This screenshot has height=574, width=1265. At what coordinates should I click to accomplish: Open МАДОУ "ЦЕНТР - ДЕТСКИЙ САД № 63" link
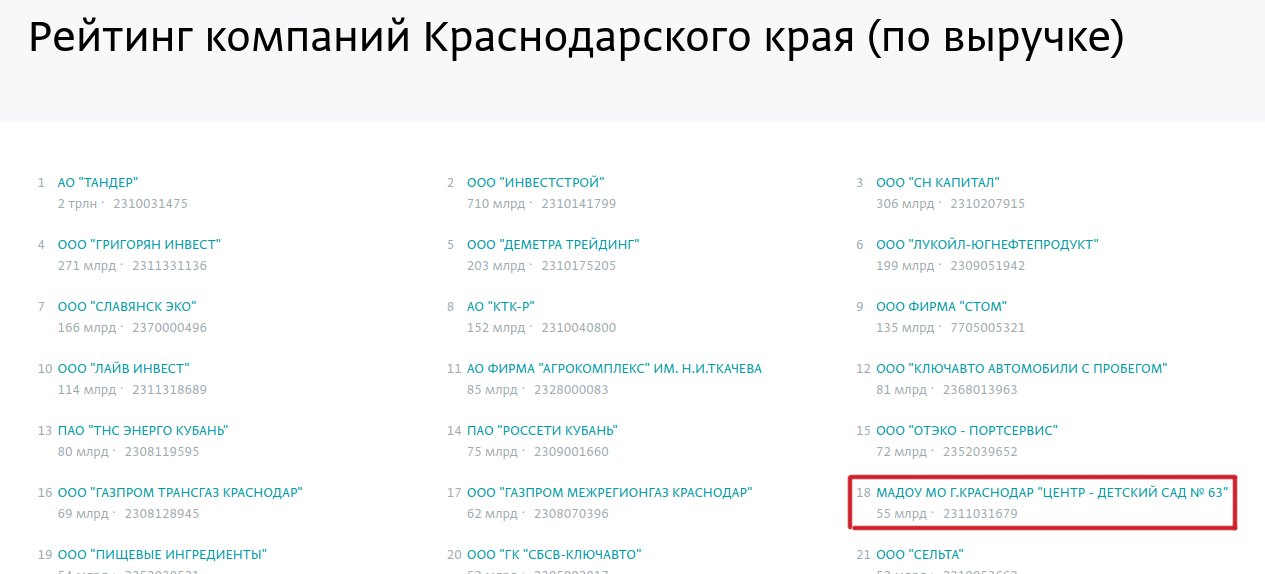click(1051, 493)
